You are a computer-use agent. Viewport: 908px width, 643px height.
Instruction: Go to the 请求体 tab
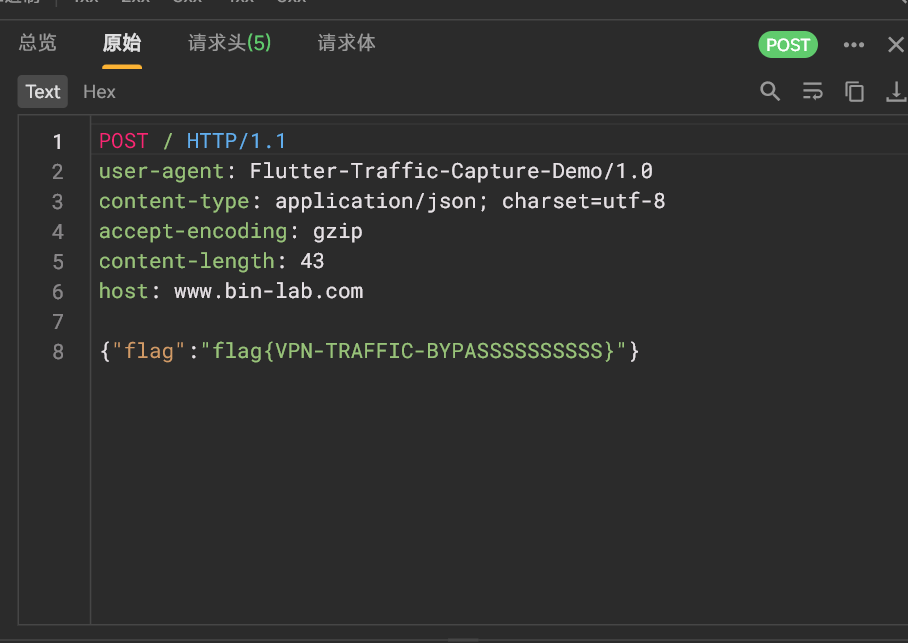pyautogui.click(x=346, y=43)
